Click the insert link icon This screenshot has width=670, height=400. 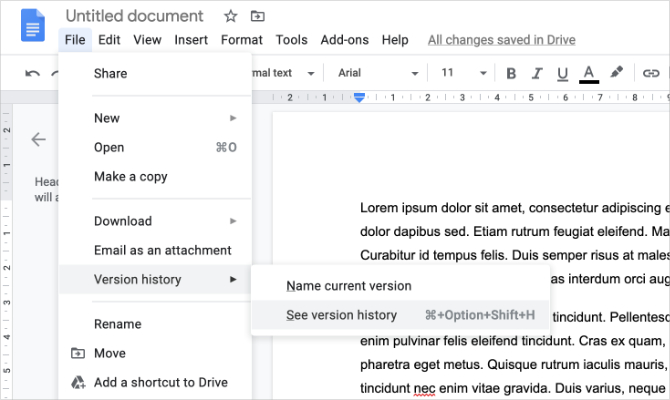point(651,73)
